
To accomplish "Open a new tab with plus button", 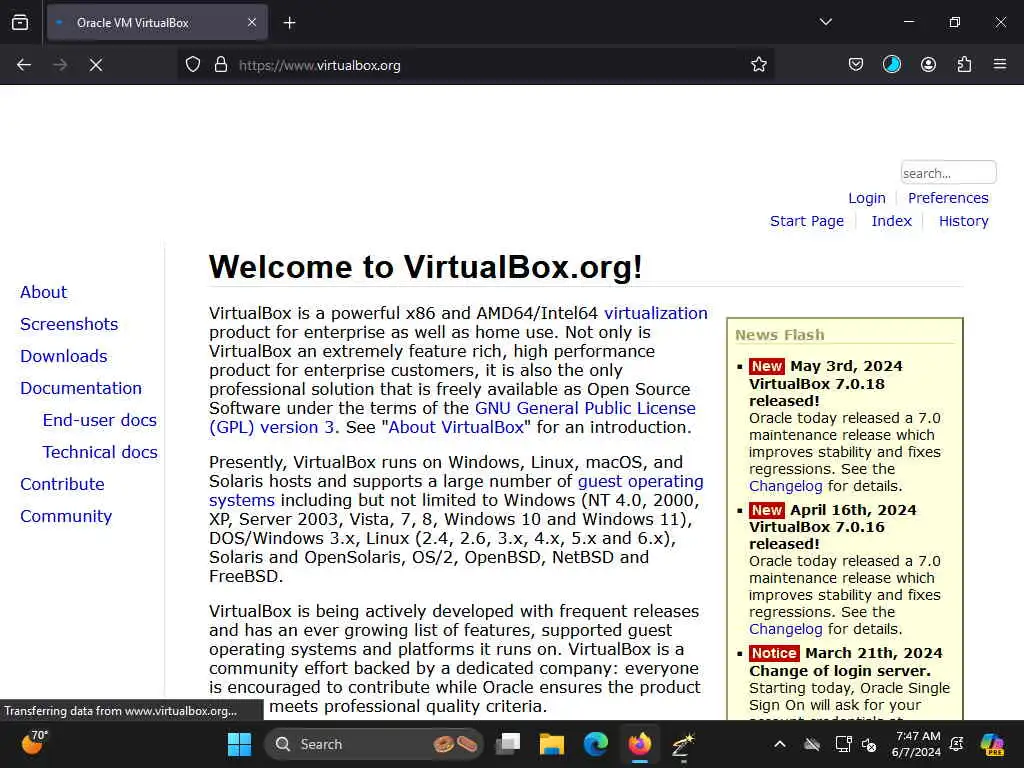I will [289, 23].
